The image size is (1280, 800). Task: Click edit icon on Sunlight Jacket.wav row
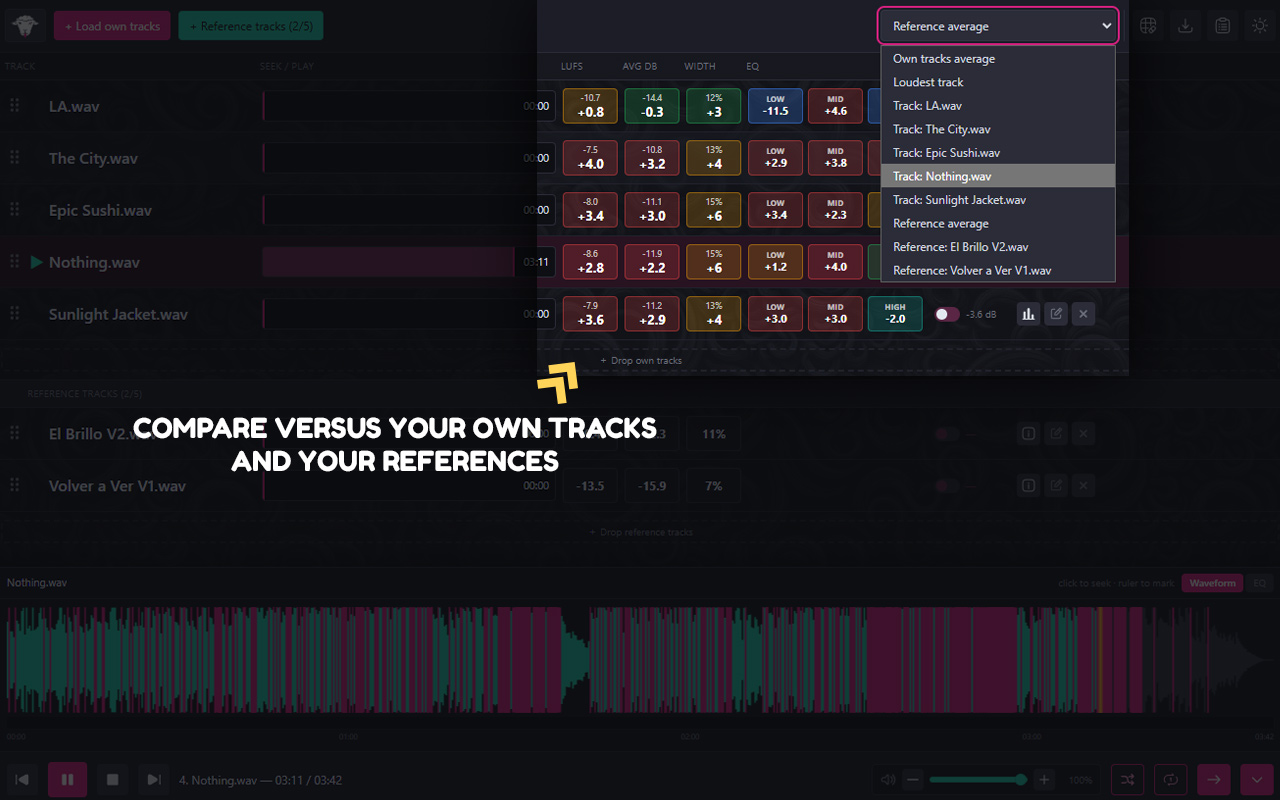tap(1056, 314)
